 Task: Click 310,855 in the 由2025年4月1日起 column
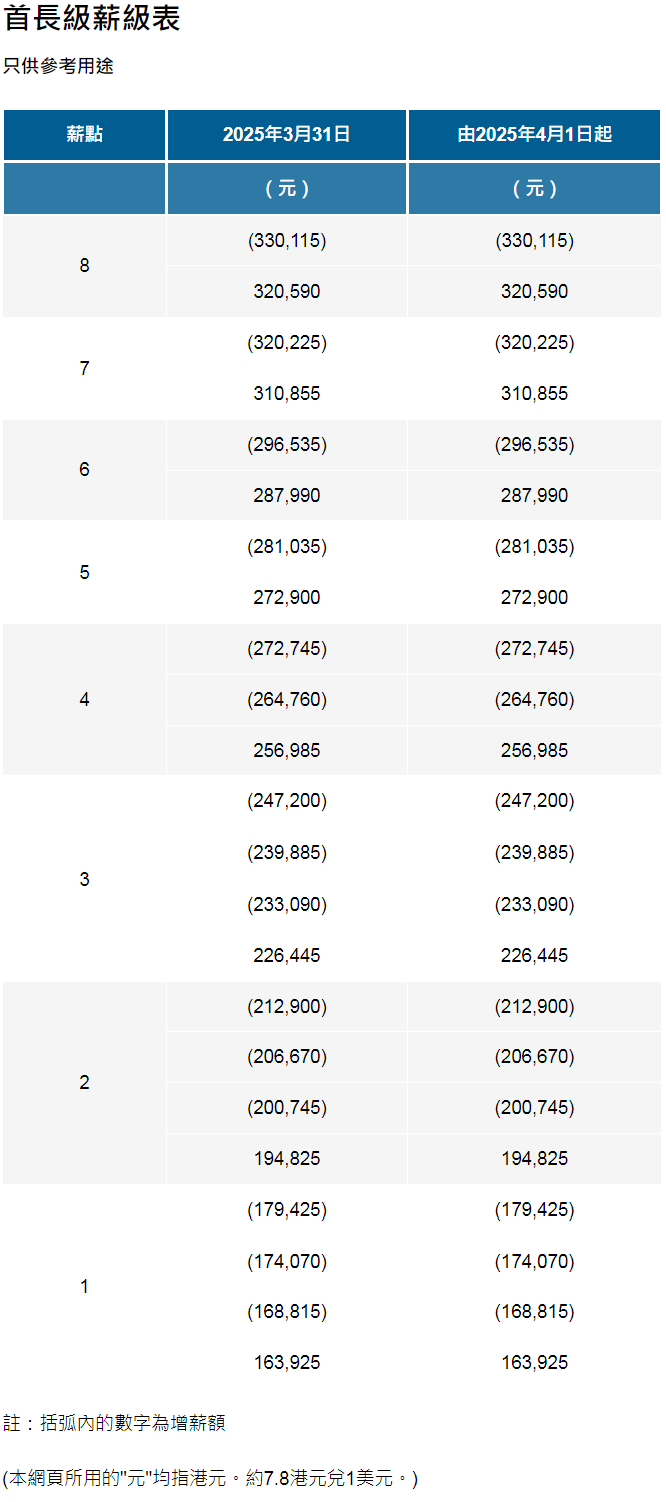(535, 394)
